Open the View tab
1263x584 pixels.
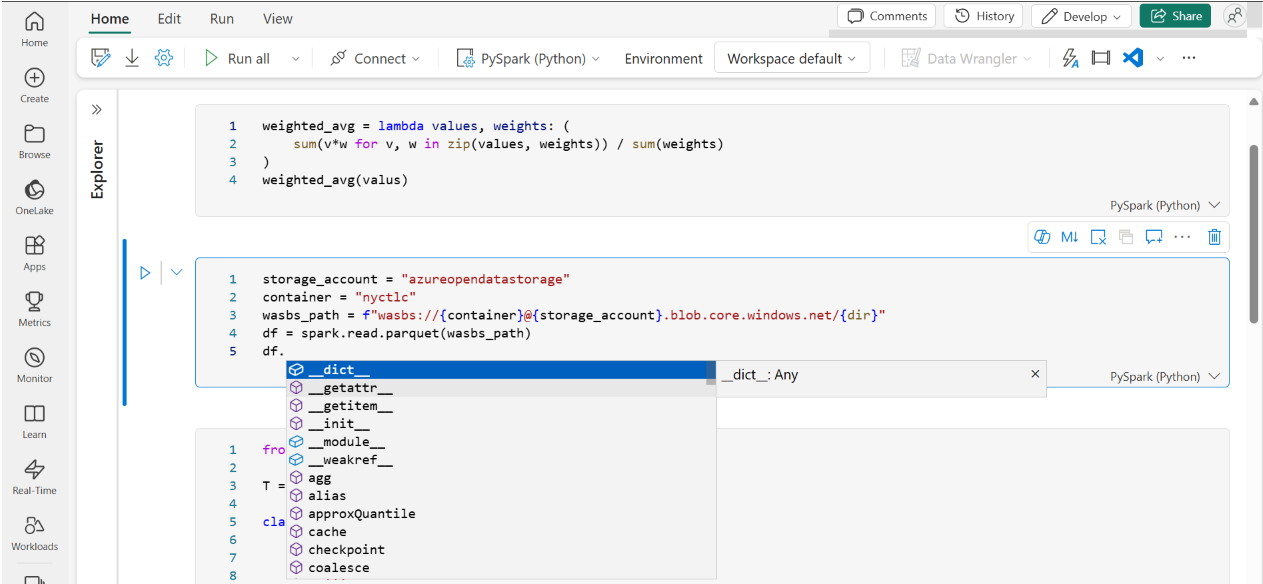pos(278,18)
